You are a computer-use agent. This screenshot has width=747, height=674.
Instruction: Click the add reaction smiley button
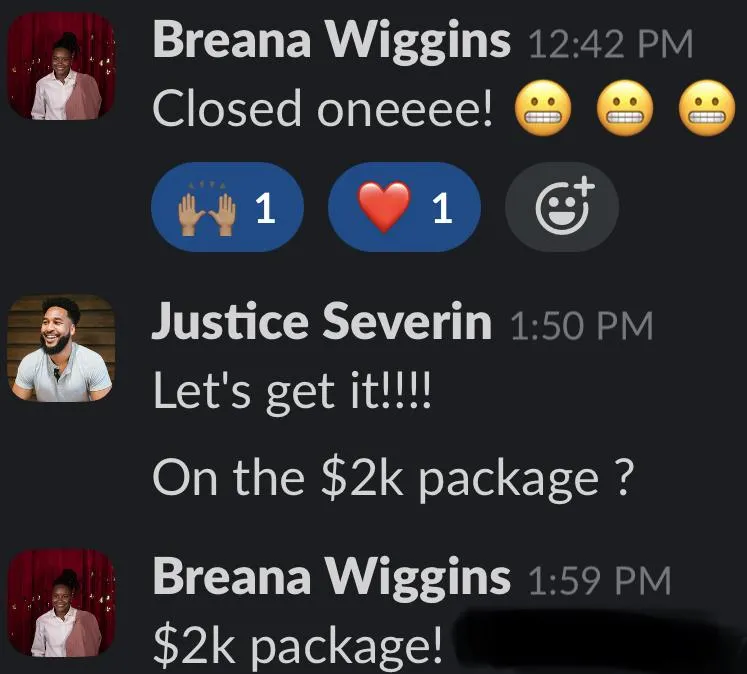coord(562,207)
